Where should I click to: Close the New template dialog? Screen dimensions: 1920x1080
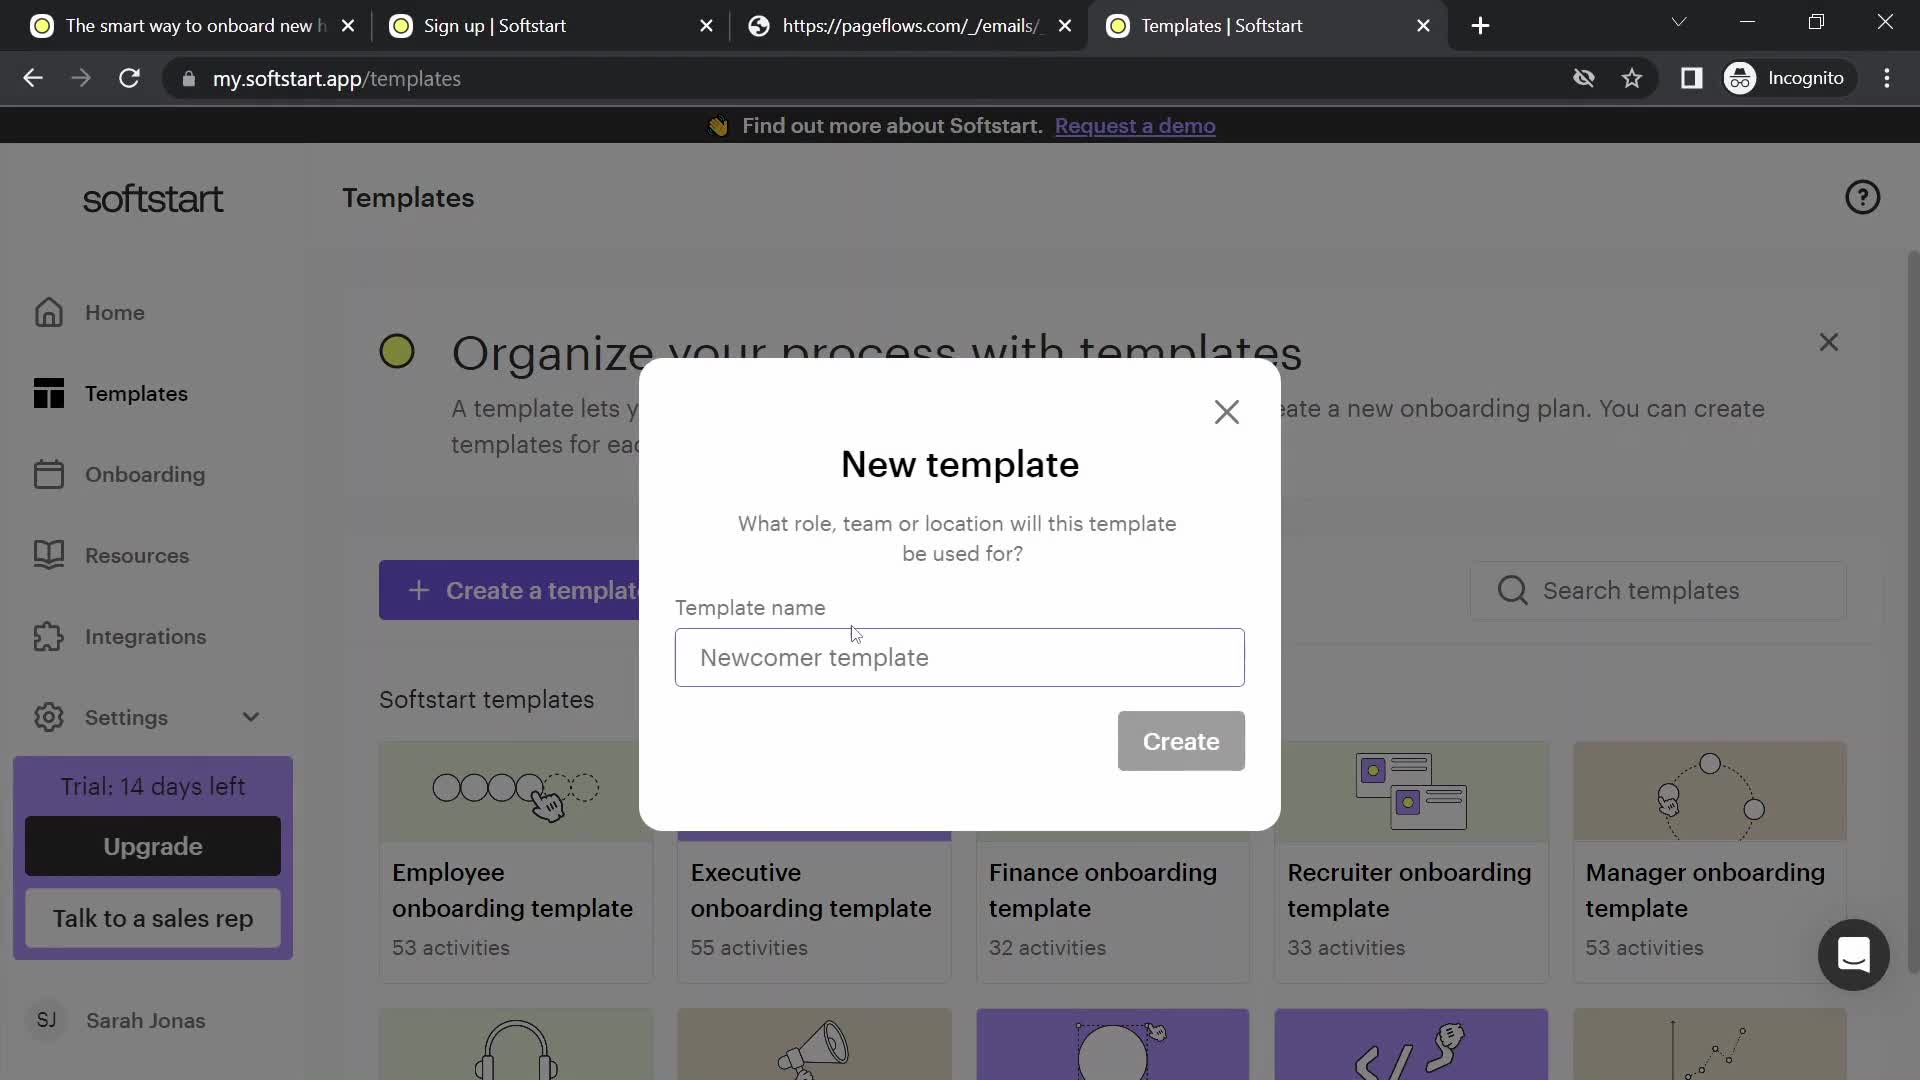[x=1227, y=412]
